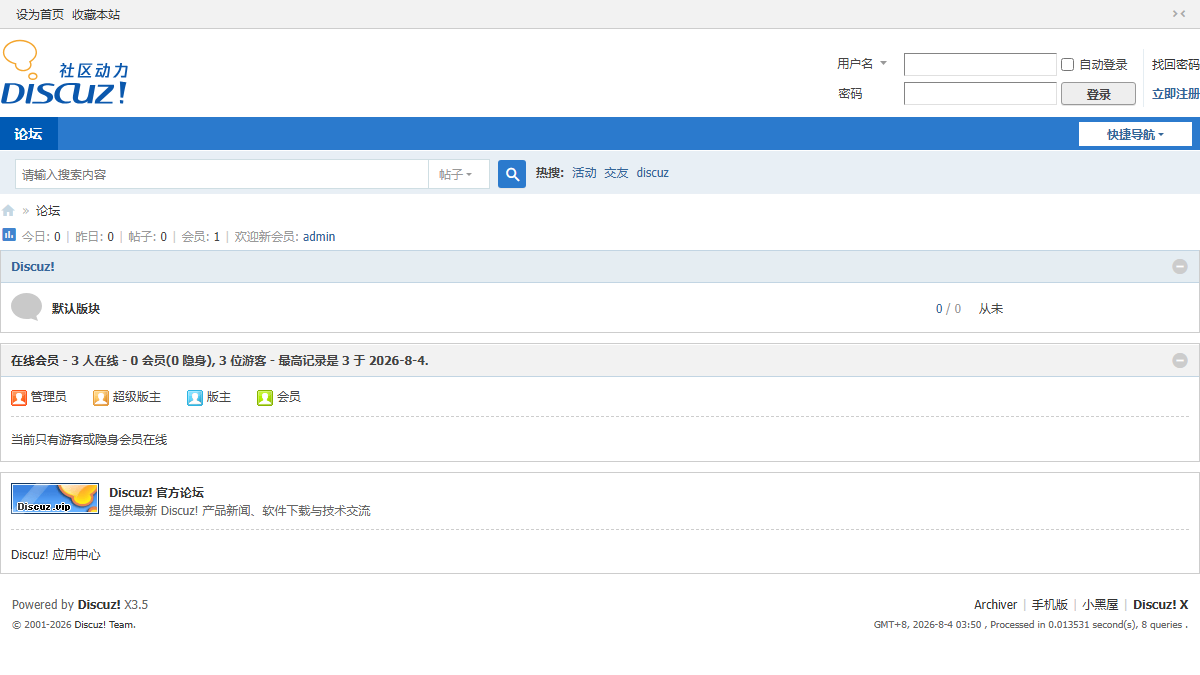Select the 论坛 navigation tab

point(28,134)
